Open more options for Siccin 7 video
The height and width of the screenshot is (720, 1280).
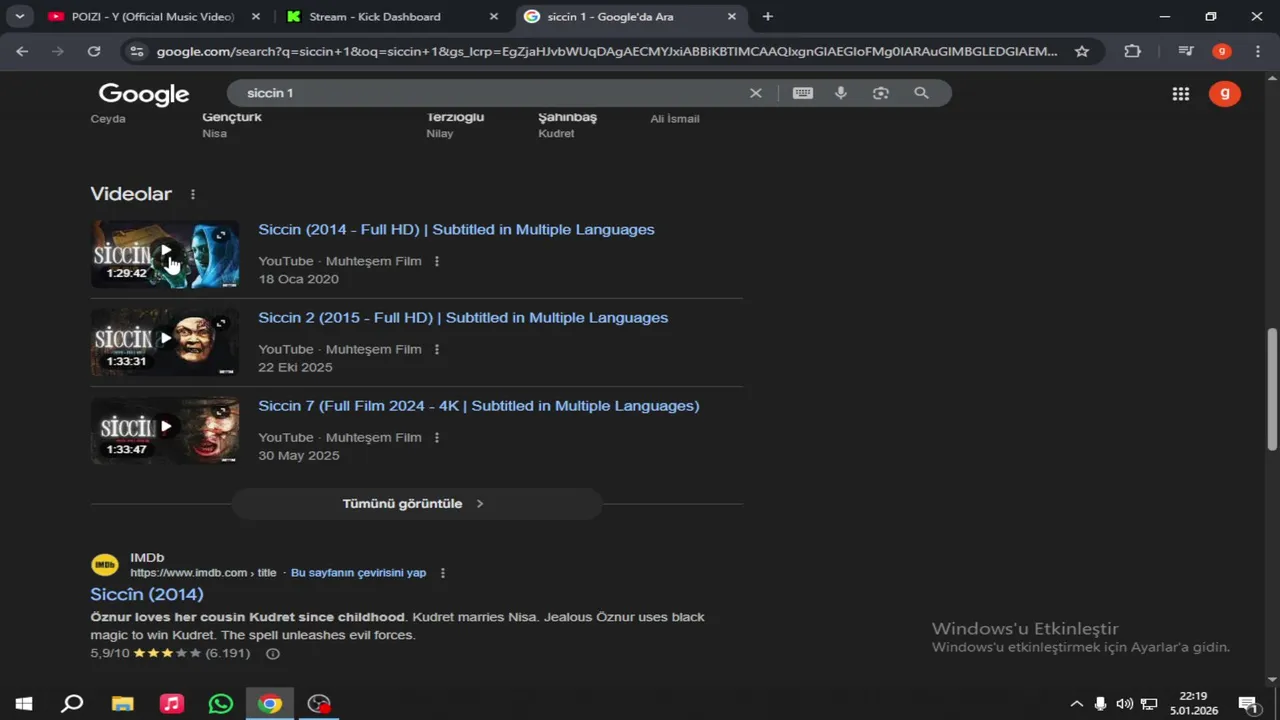coord(437,437)
